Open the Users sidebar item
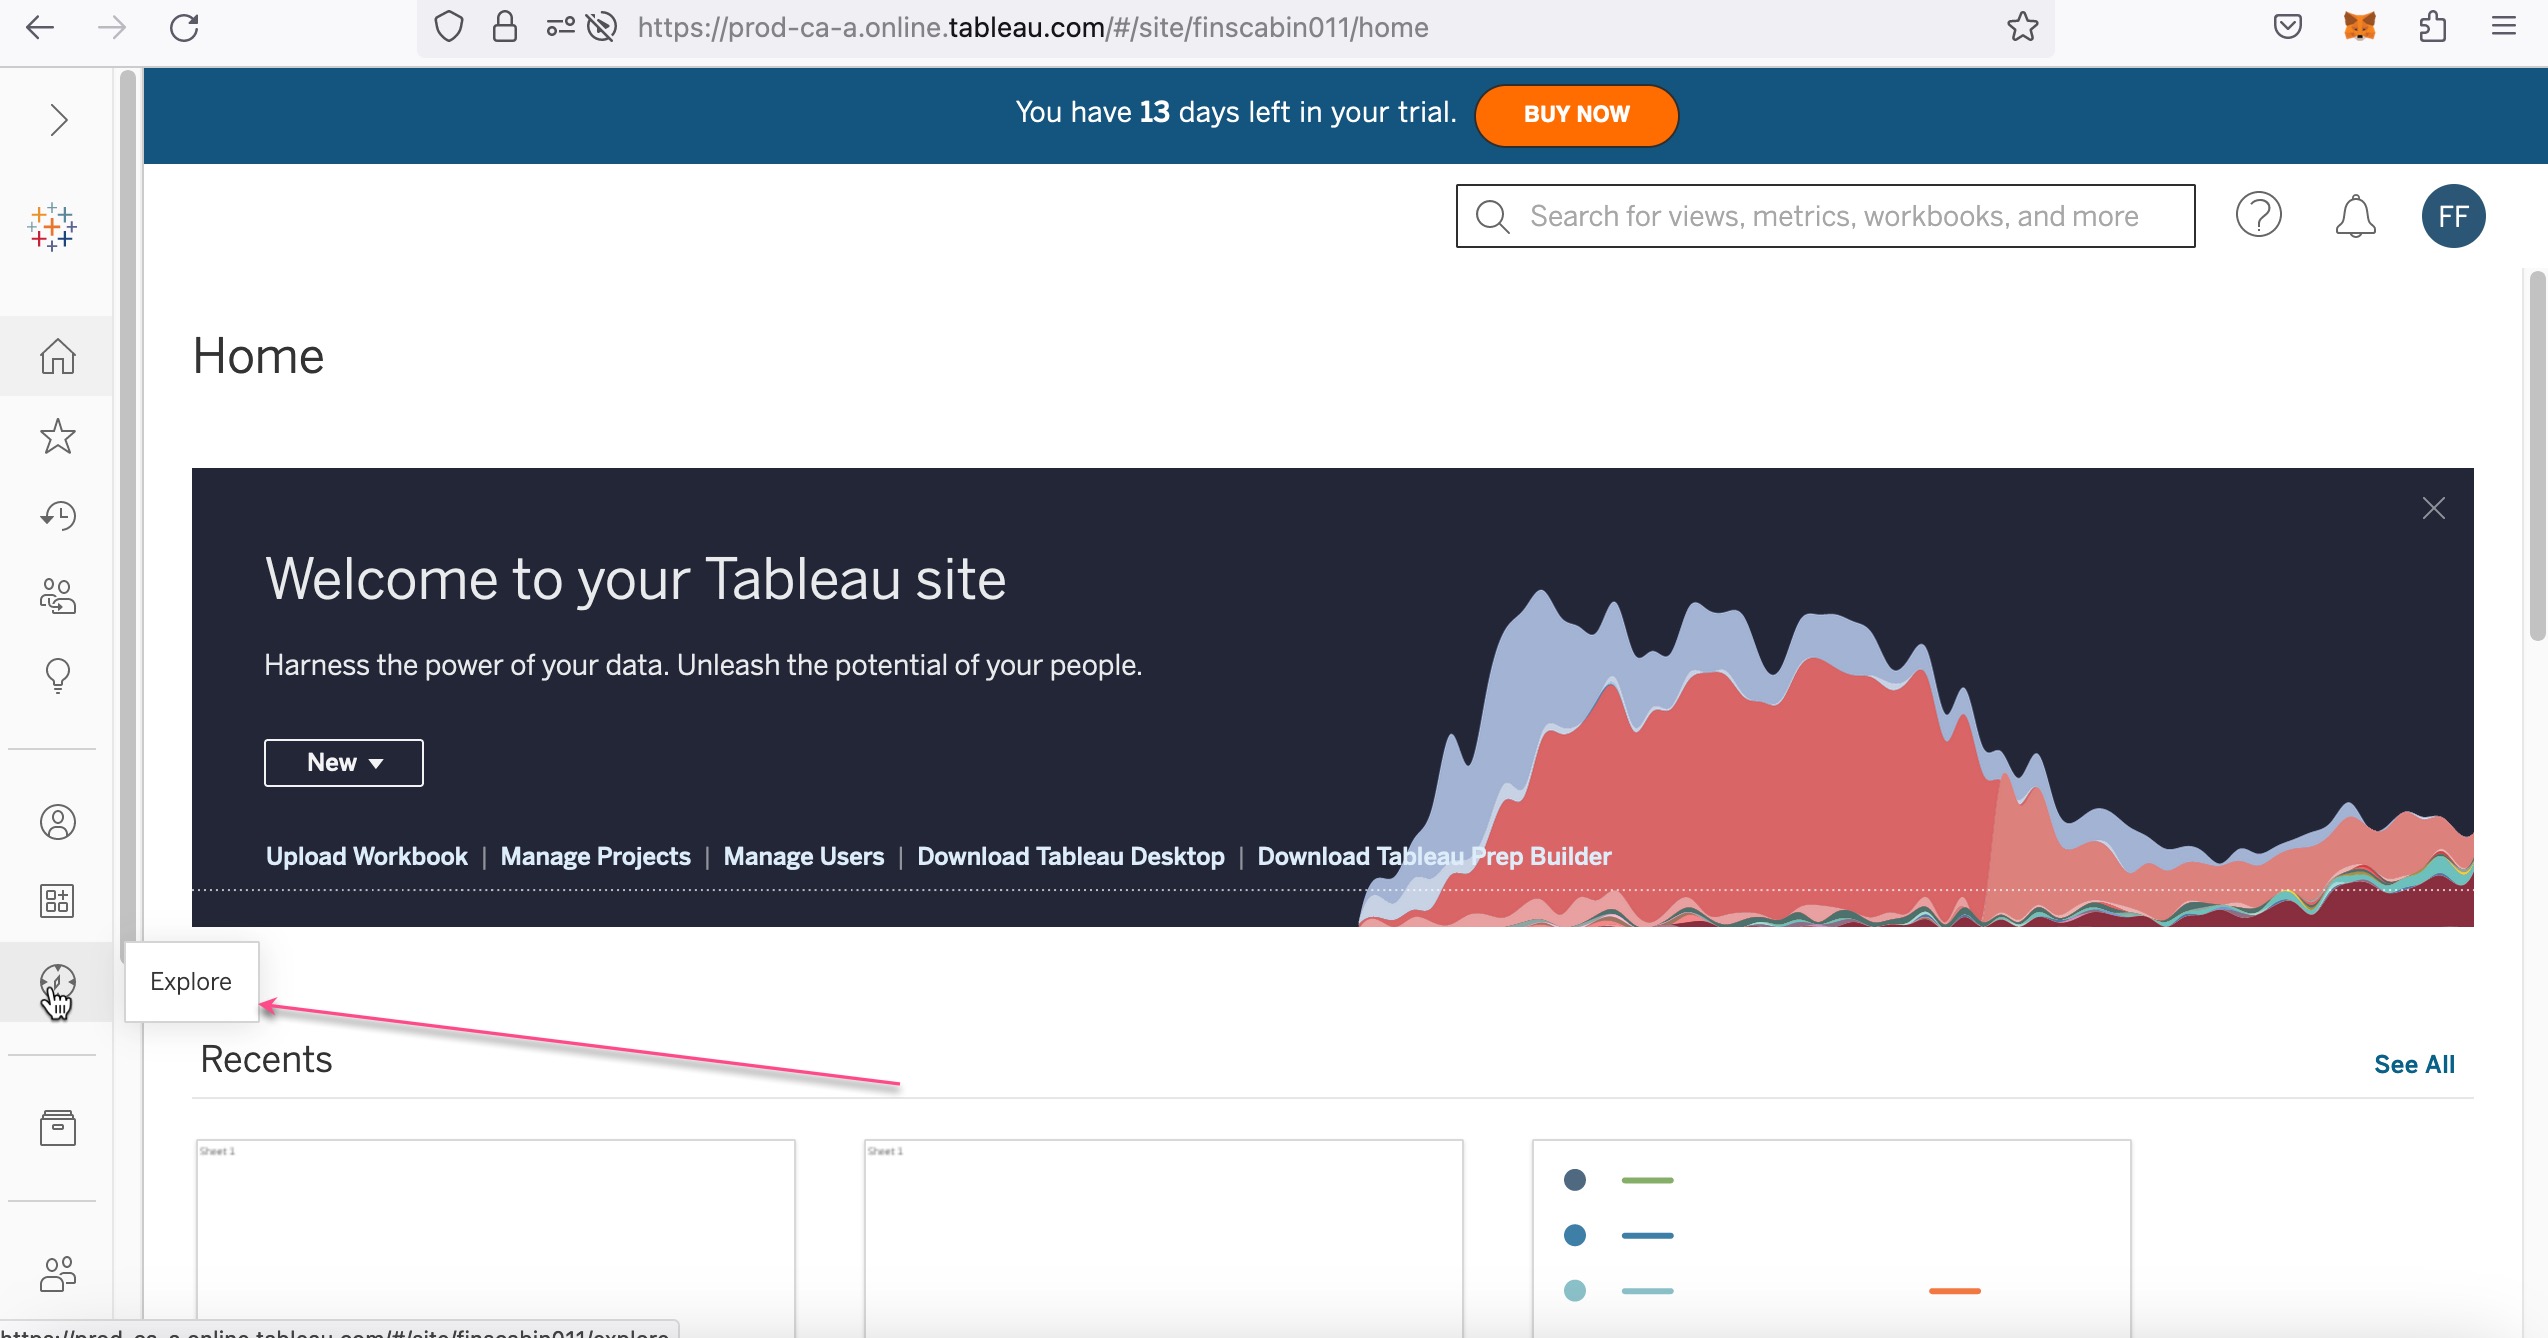The height and width of the screenshot is (1338, 2548). click(57, 1274)
